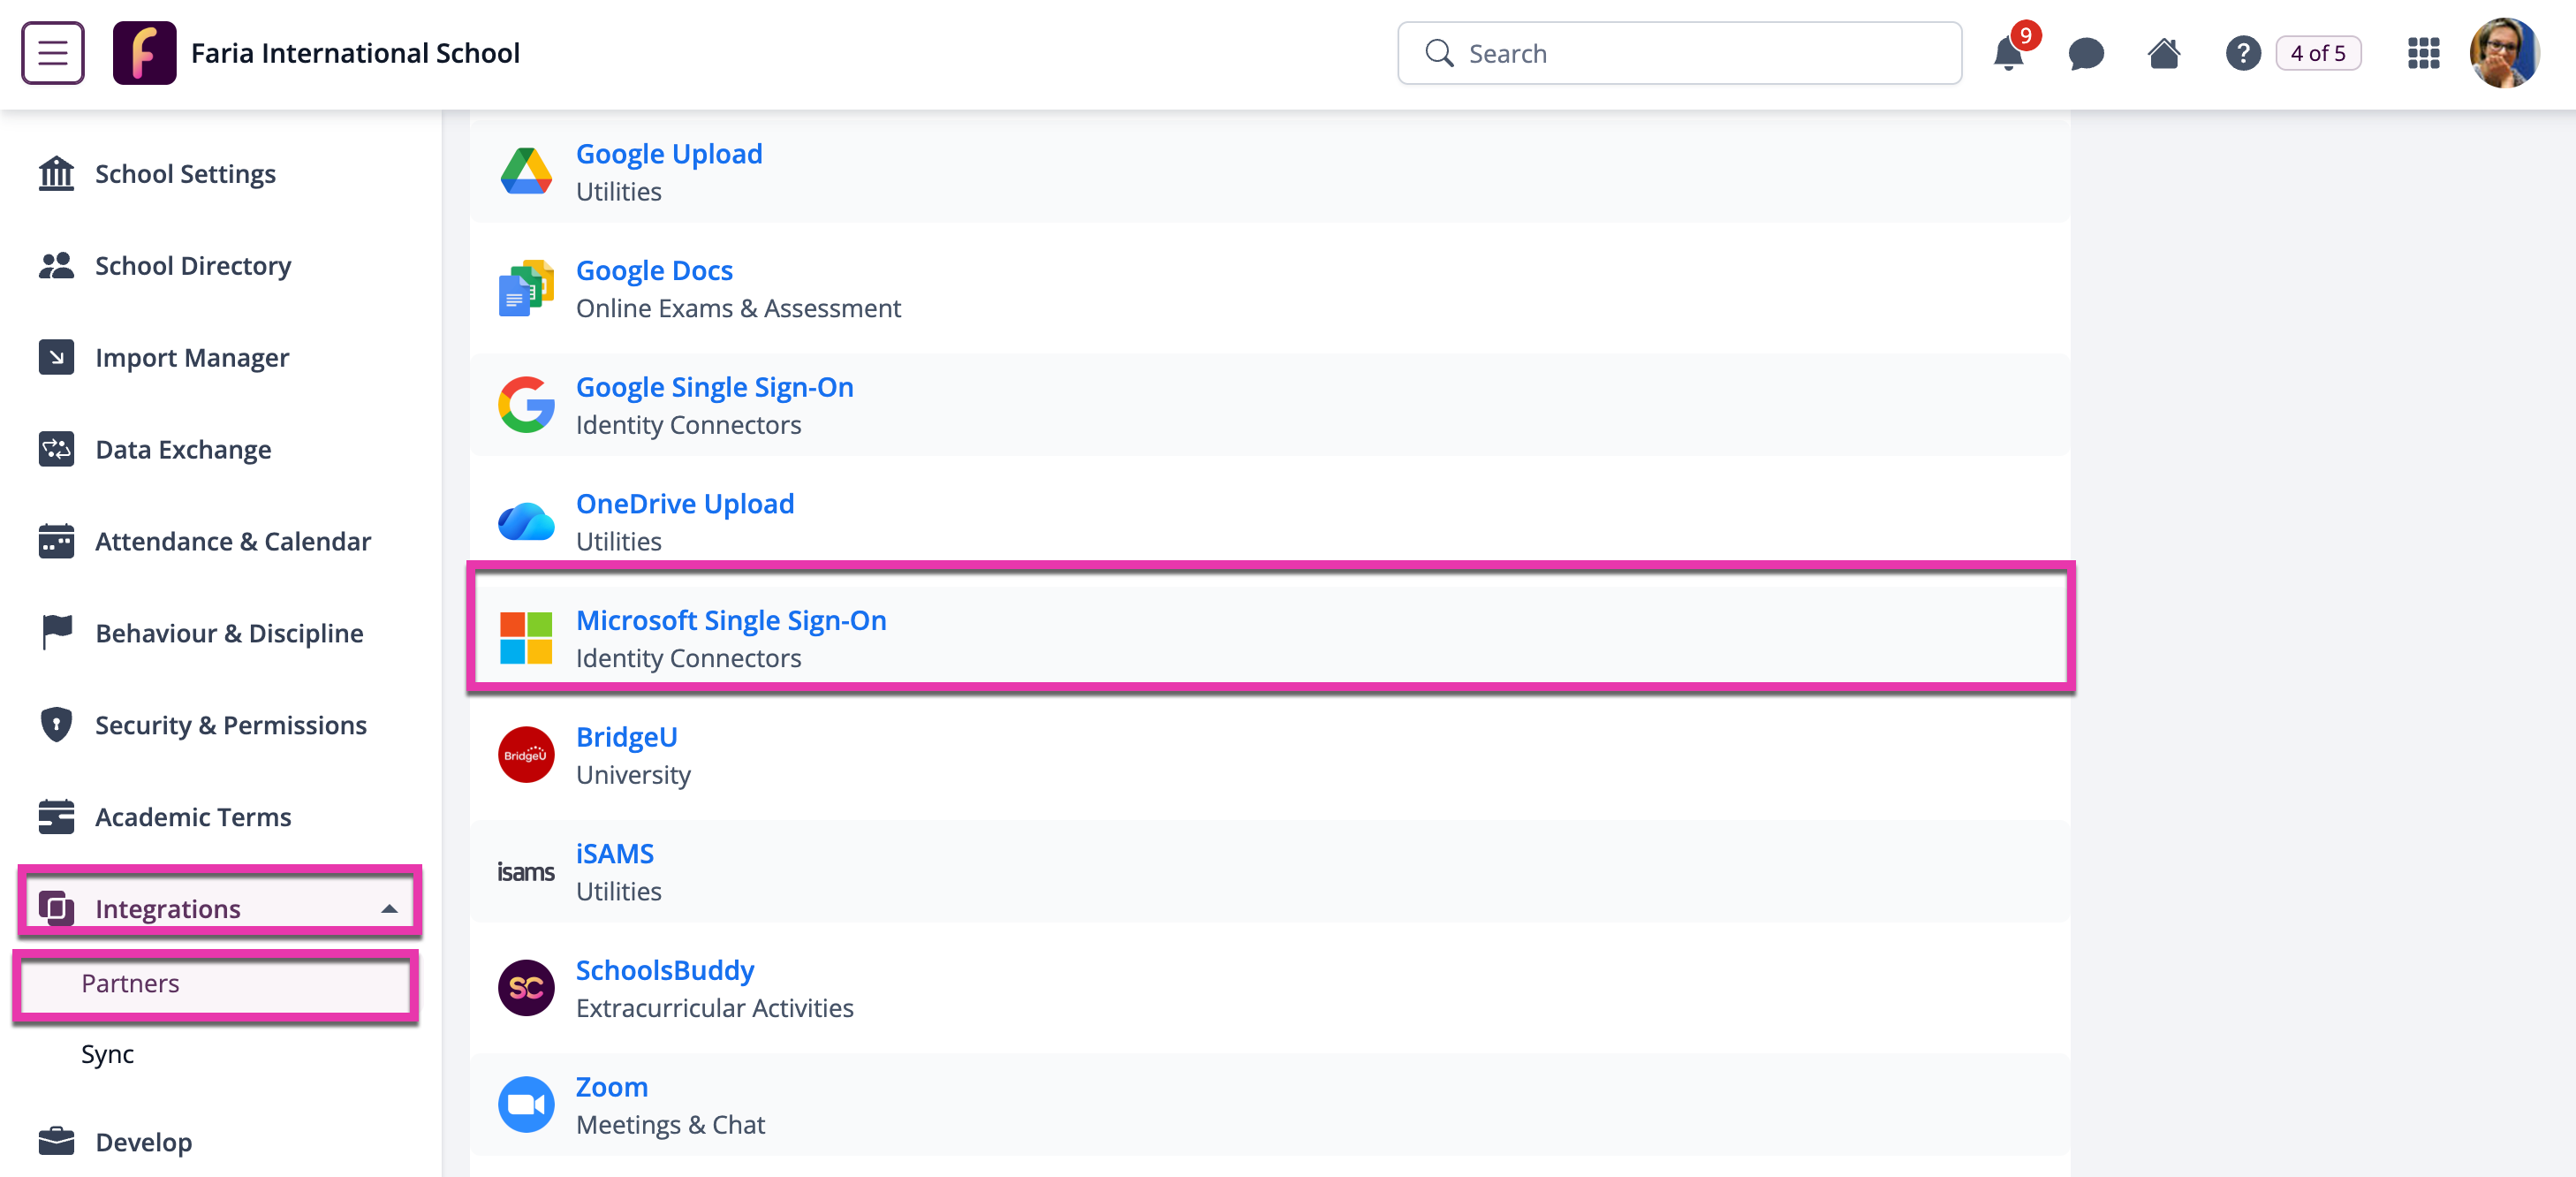Screen dimensions: 2576x1177
Task: Click the Academic Terms icon
Action: pyautogui.click(x=56, y=816)
